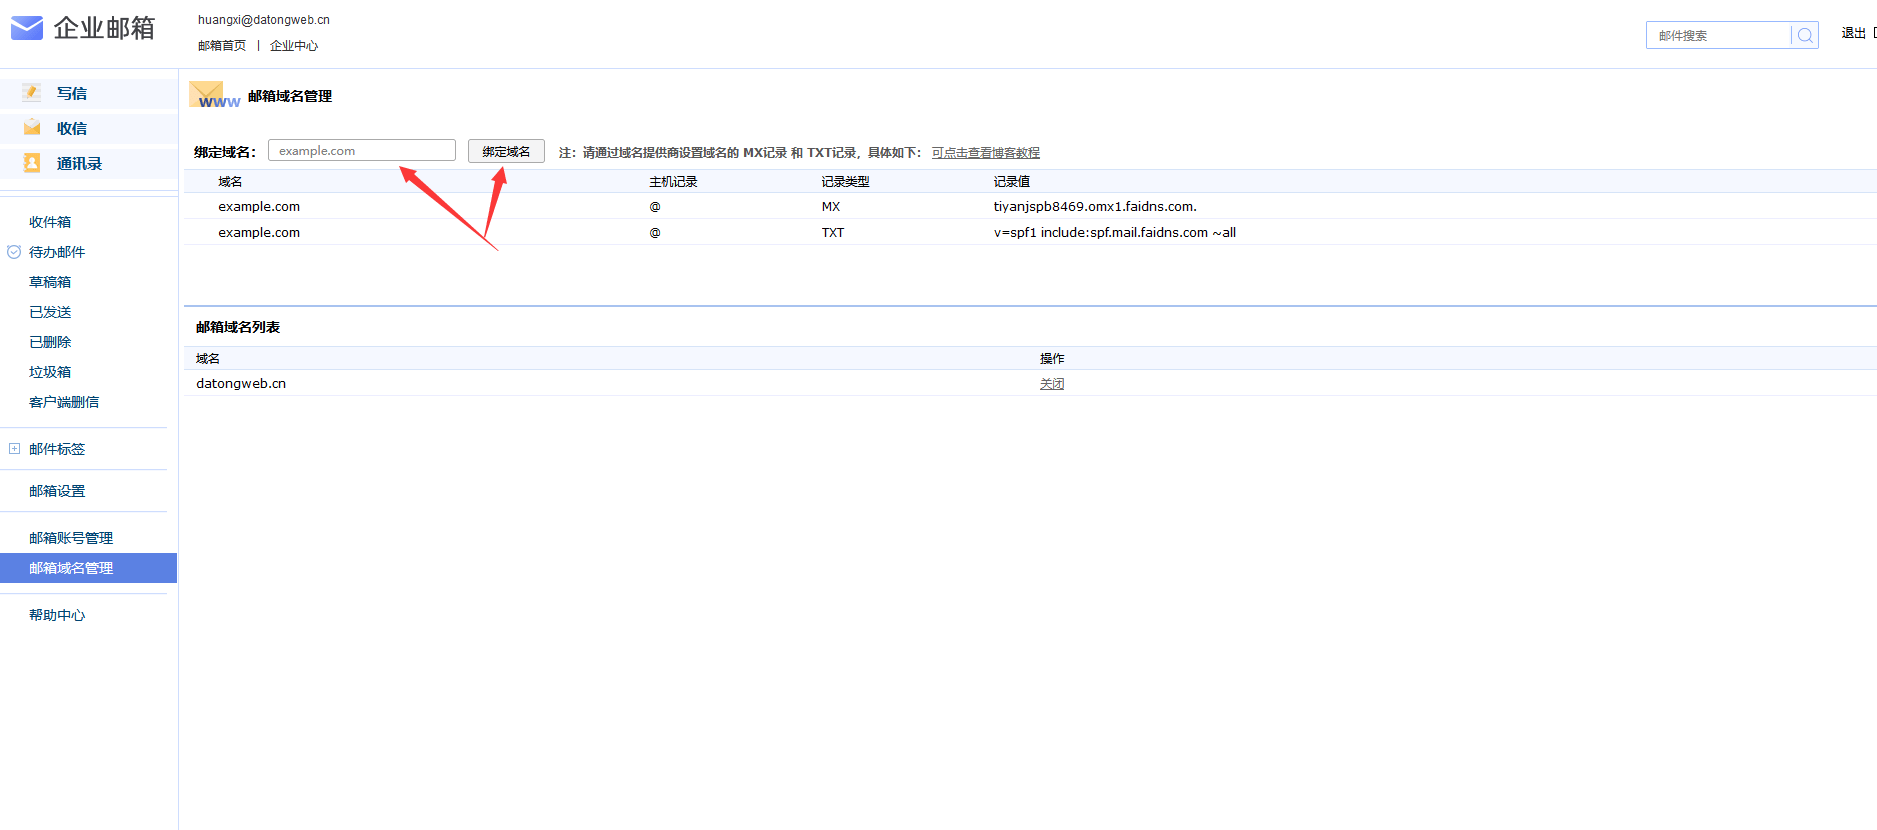The width and height of the screenshot is (1877, 830).
Task: Focus the example.com domain input field
Action: point(361,151)
